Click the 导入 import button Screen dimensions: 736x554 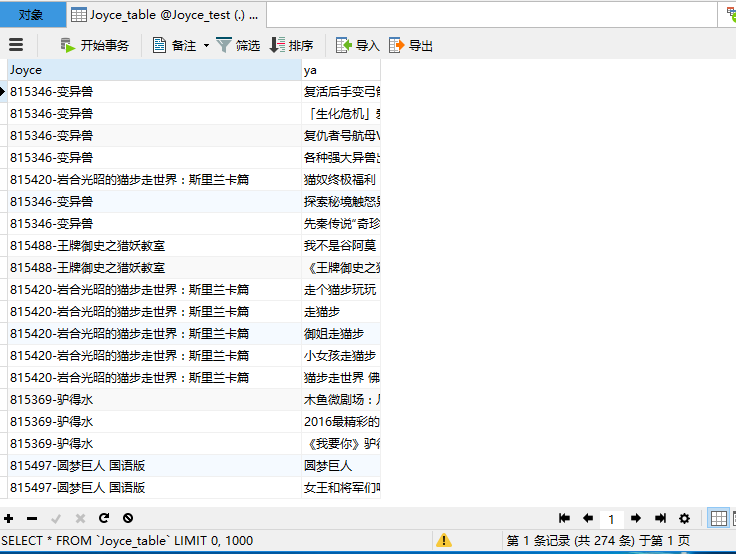pyautogui.click(x=357, y=45)
